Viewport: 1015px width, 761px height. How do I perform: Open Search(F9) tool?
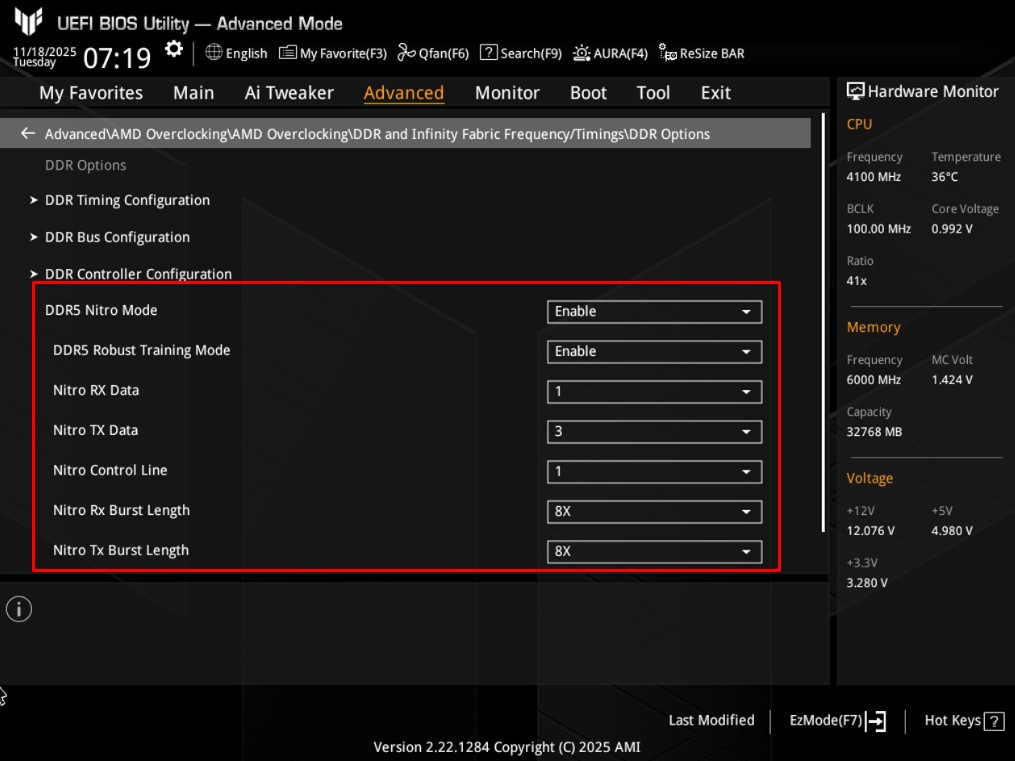pos(520,53)
